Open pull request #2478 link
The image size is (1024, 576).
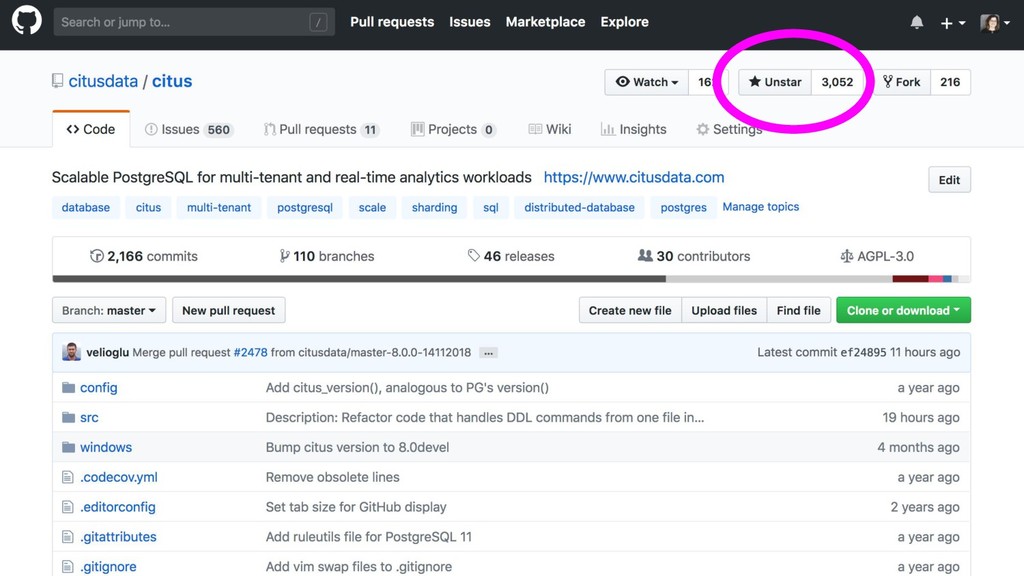(x=250, y=352)
